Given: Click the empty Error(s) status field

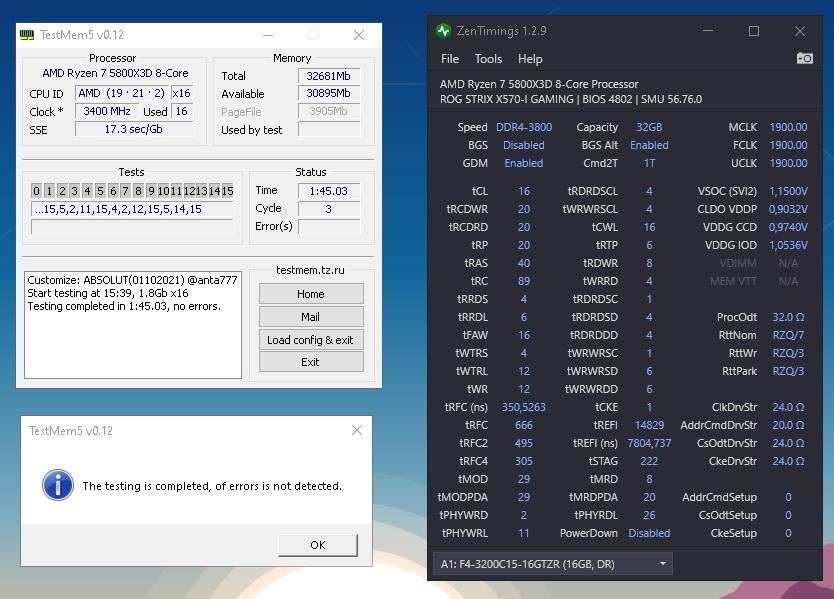Looking at the screenshot, I should click(328, 227).
